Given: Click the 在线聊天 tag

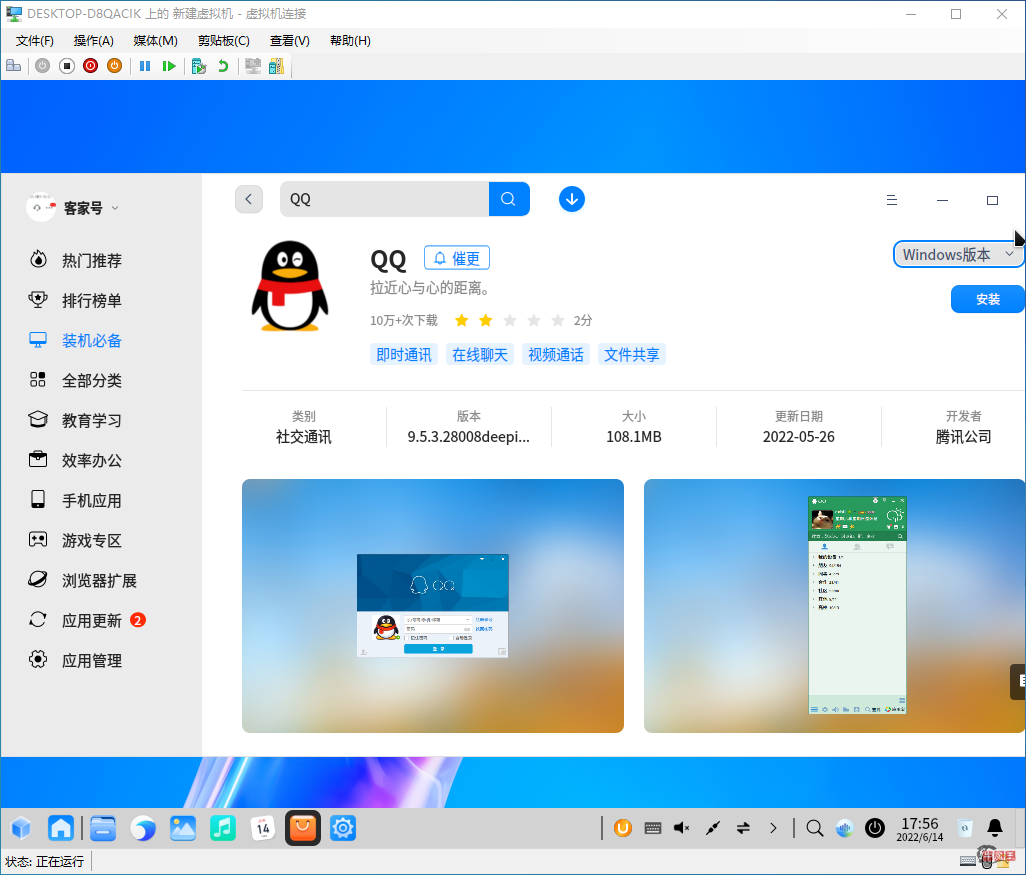Looking at the screenshot, I should (480, 355).
